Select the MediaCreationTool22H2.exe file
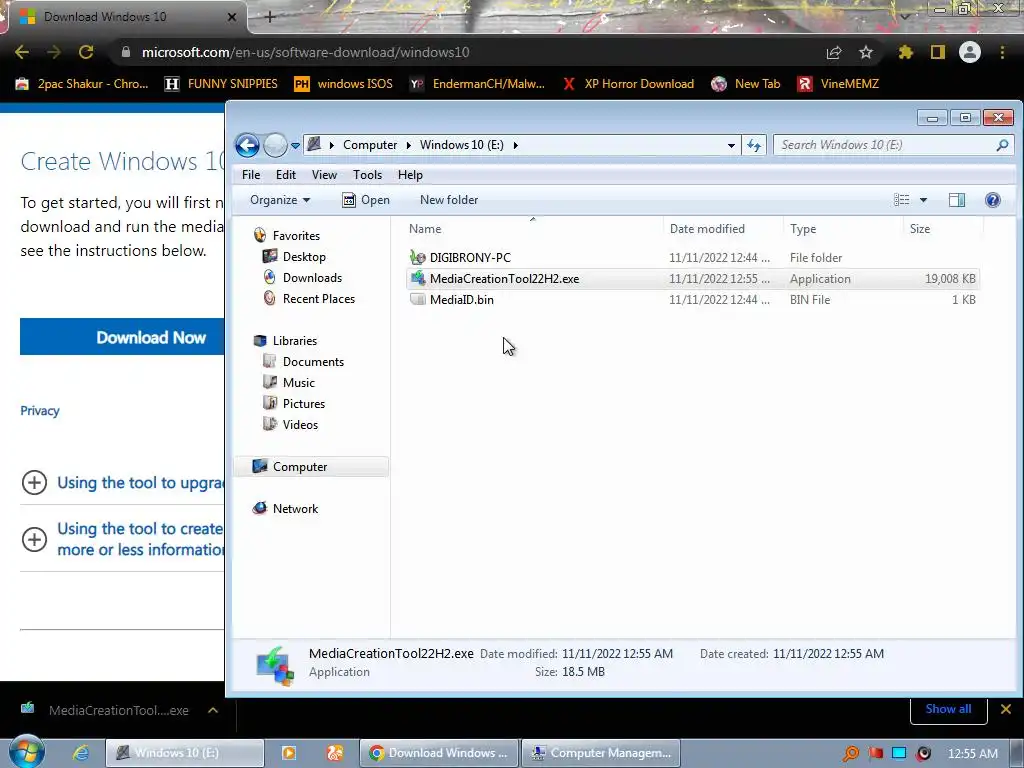 coord(692,279)
